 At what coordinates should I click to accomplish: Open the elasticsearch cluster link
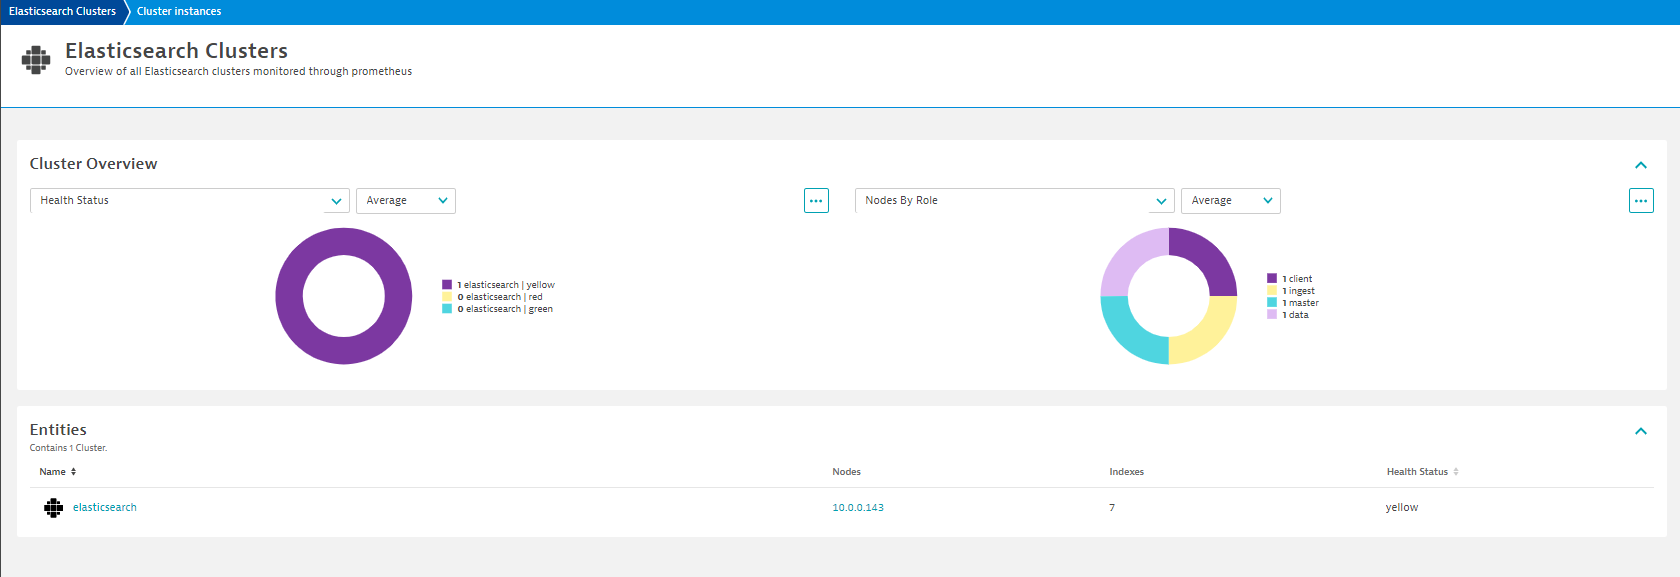(105, 508)
